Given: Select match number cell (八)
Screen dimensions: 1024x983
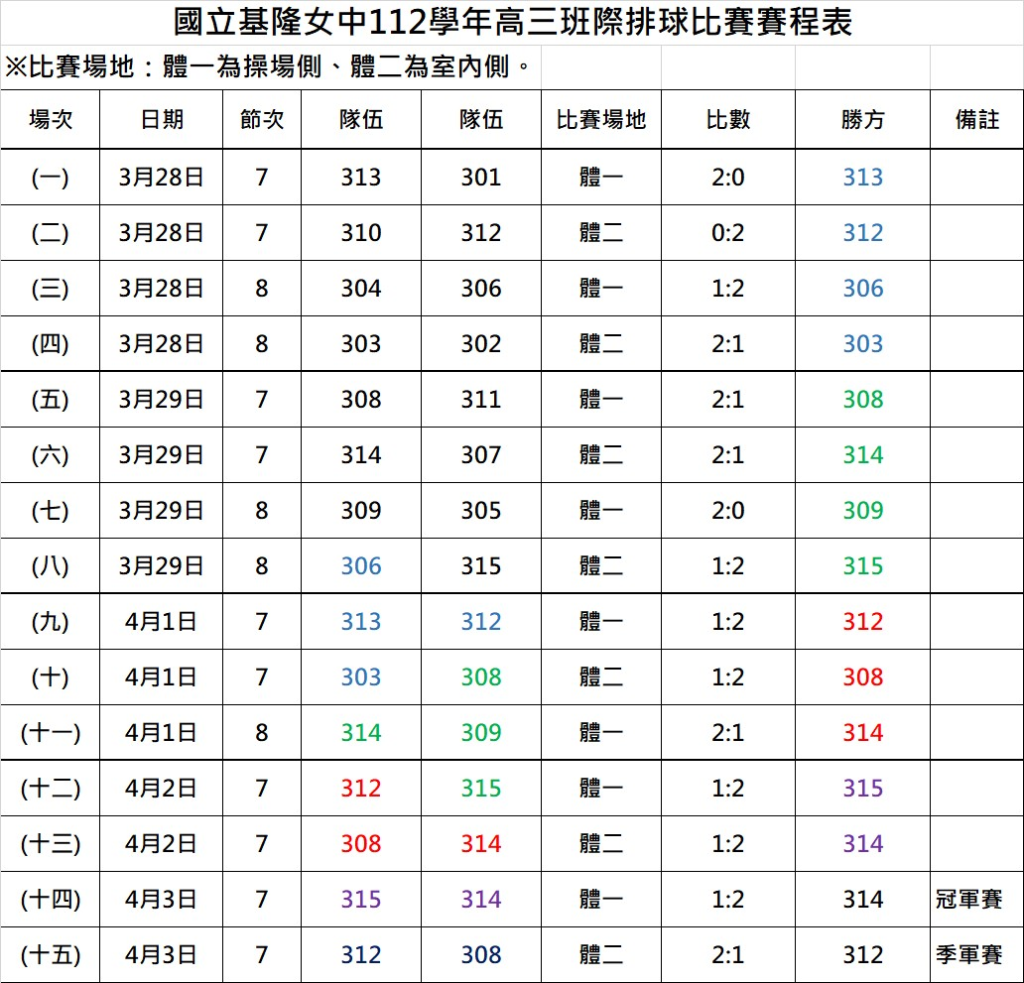Looking at the screenshot, I should pyautogui.click(x=50, y=566).
